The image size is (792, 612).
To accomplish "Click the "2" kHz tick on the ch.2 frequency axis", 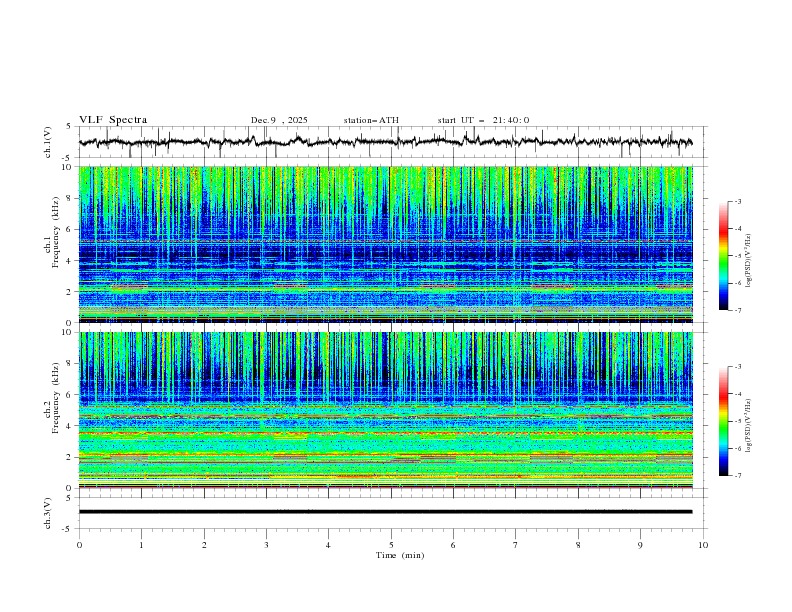I will (71, 457).
